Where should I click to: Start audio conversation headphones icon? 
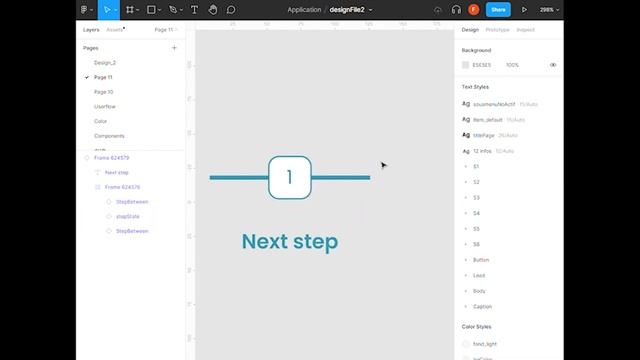pyautogui.click(x=456, y=9)
